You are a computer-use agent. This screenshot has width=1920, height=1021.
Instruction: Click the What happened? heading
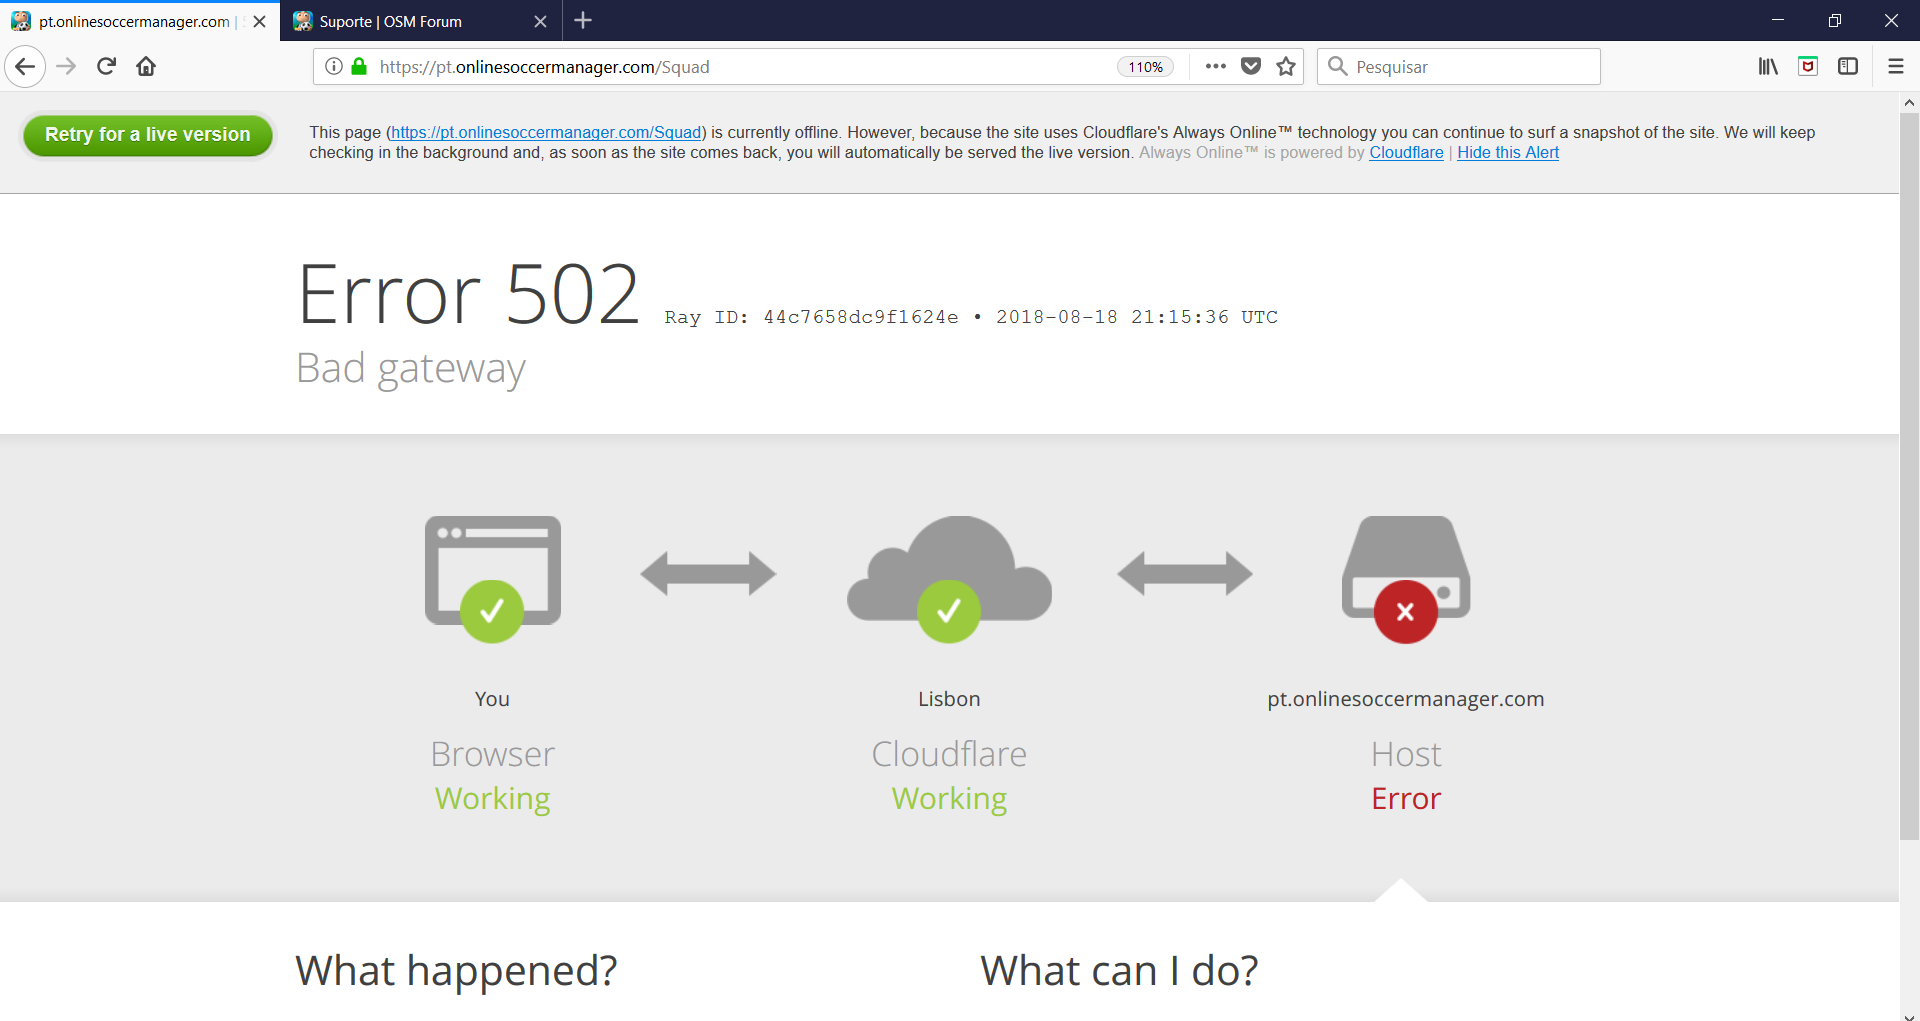[456, 970]
